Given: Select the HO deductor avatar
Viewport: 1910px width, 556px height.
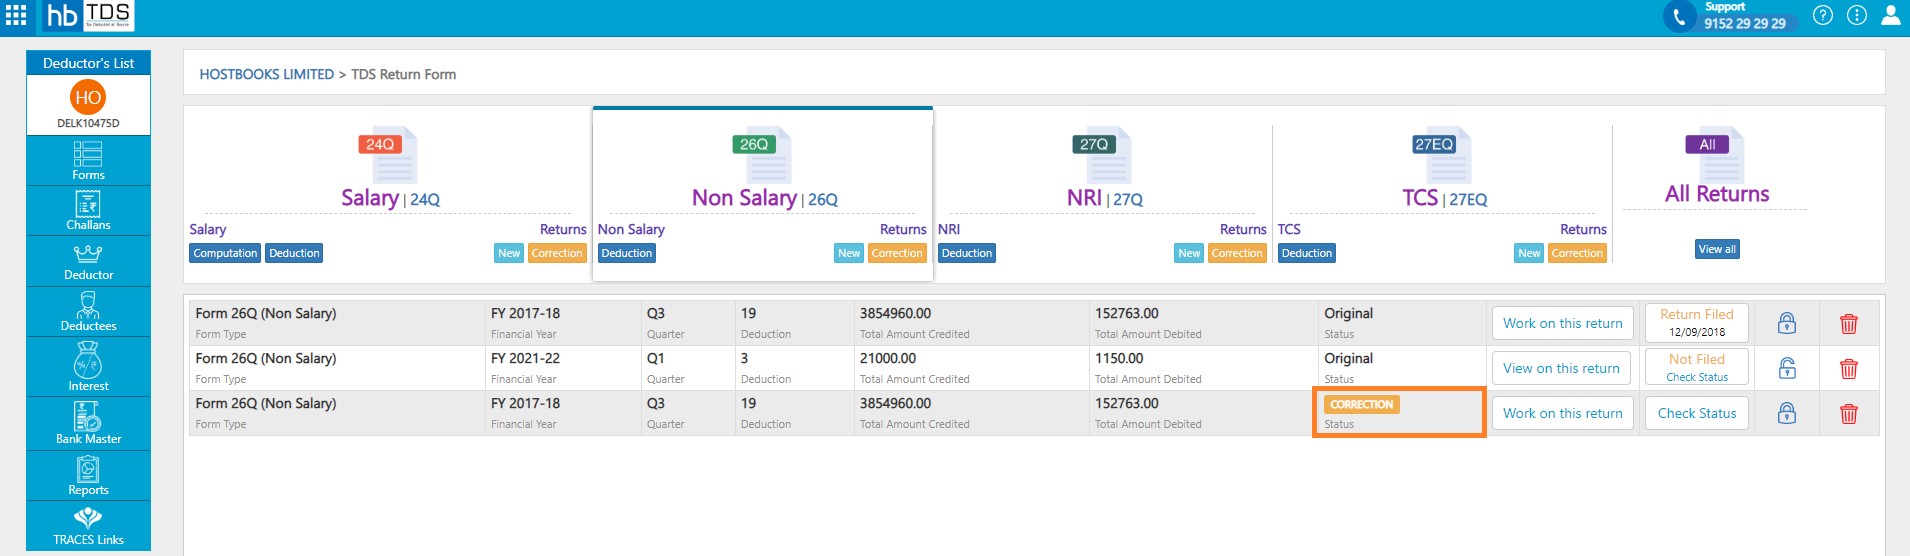Looking at the screenshot, I should click(x=88, y=97).
